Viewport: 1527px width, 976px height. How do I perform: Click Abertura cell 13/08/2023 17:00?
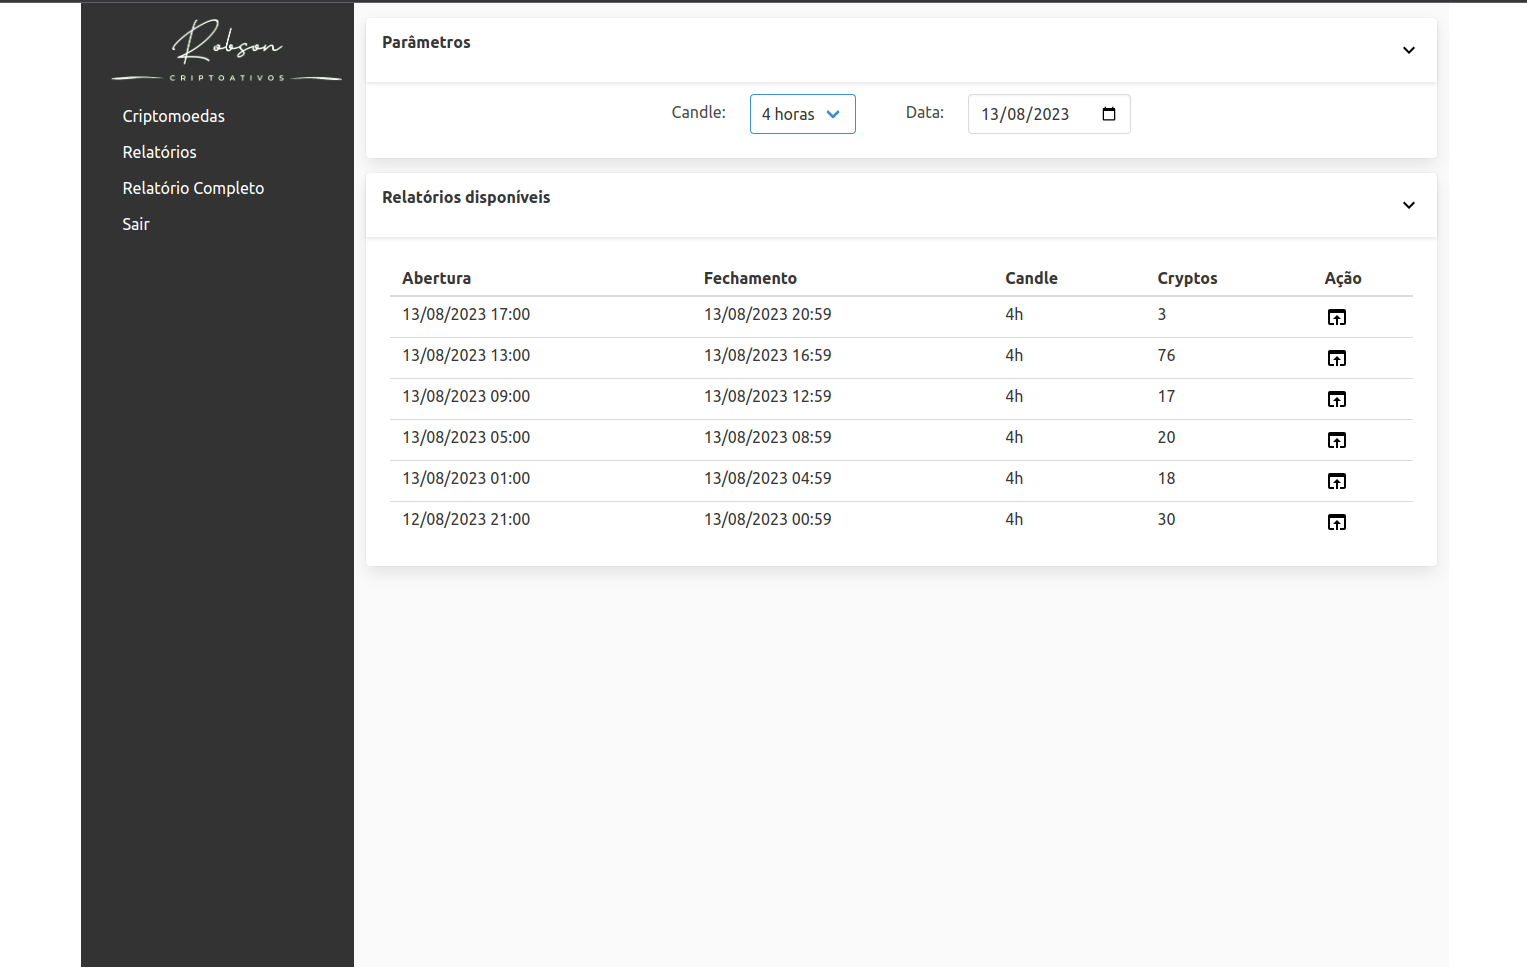(466, 314)
